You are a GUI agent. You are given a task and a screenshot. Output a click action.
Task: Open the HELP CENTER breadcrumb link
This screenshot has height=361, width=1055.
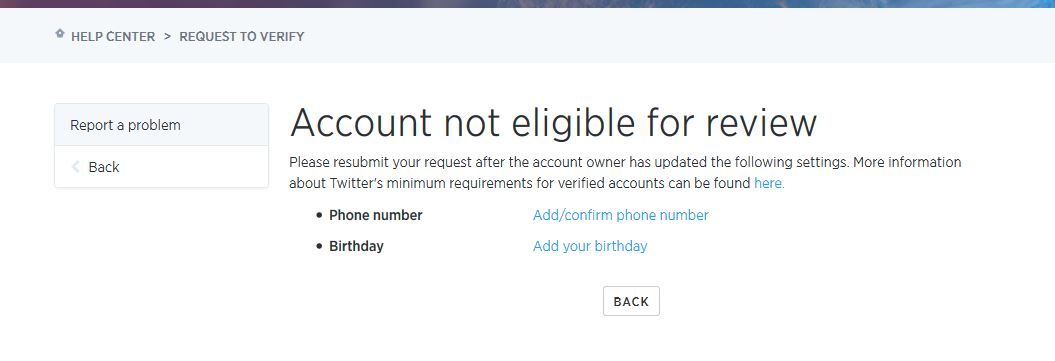point(113,37)
